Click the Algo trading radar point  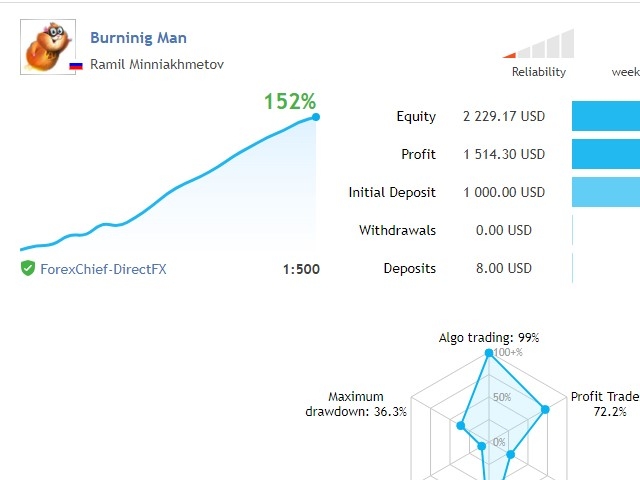click(489, 353)
